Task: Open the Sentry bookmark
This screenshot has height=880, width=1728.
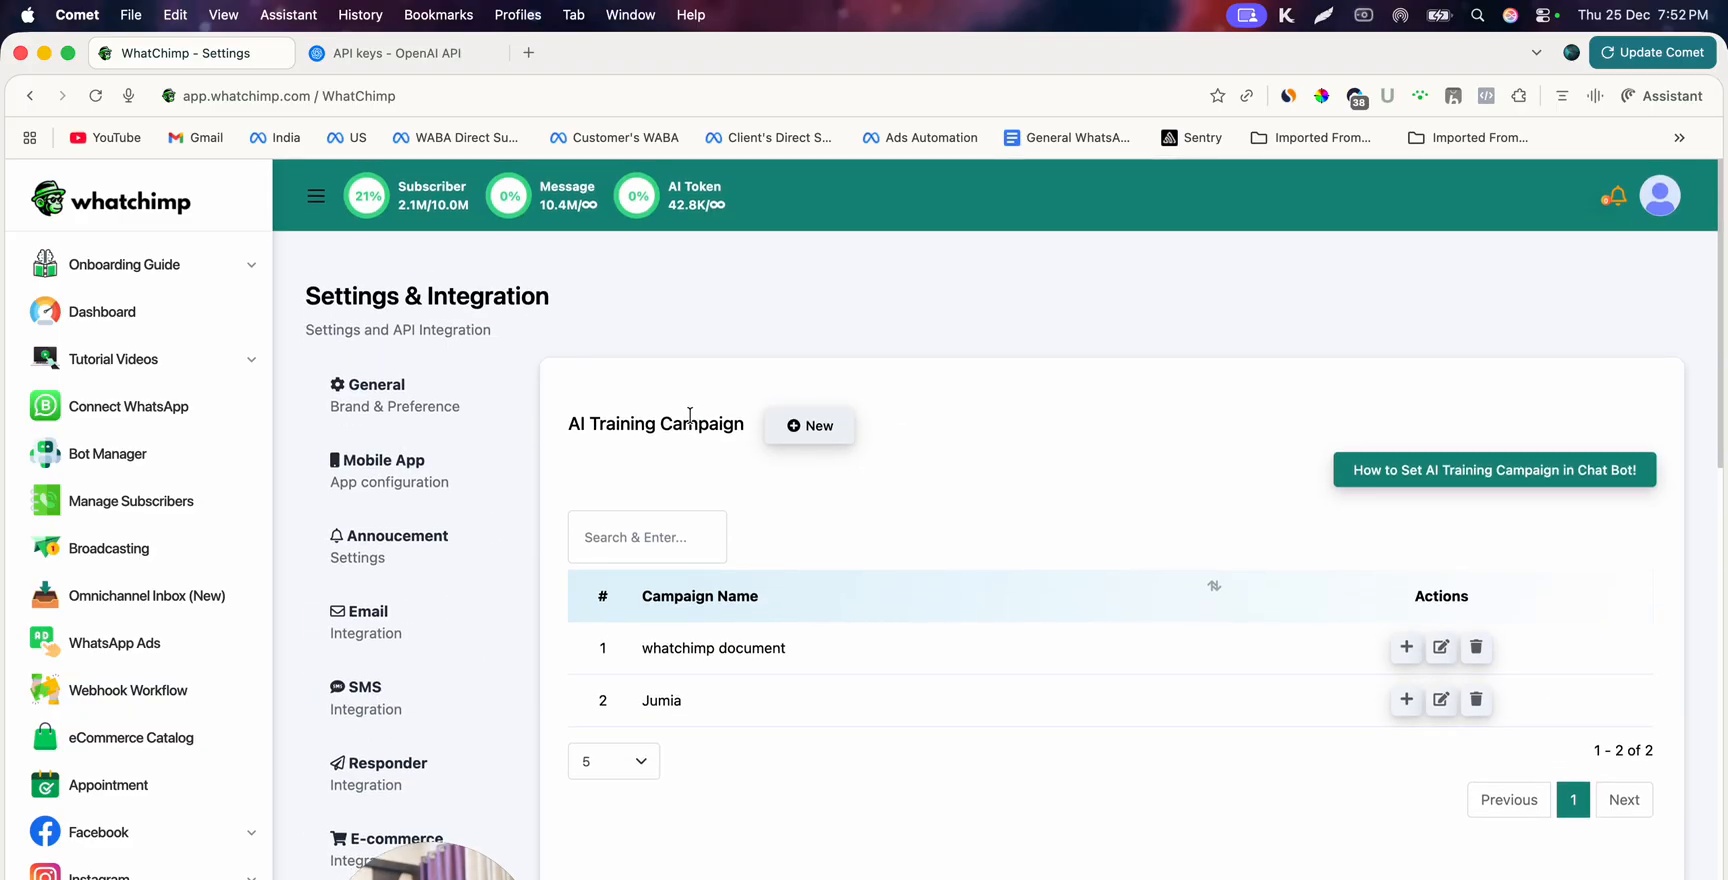Action: click(x=1191, y=138)
